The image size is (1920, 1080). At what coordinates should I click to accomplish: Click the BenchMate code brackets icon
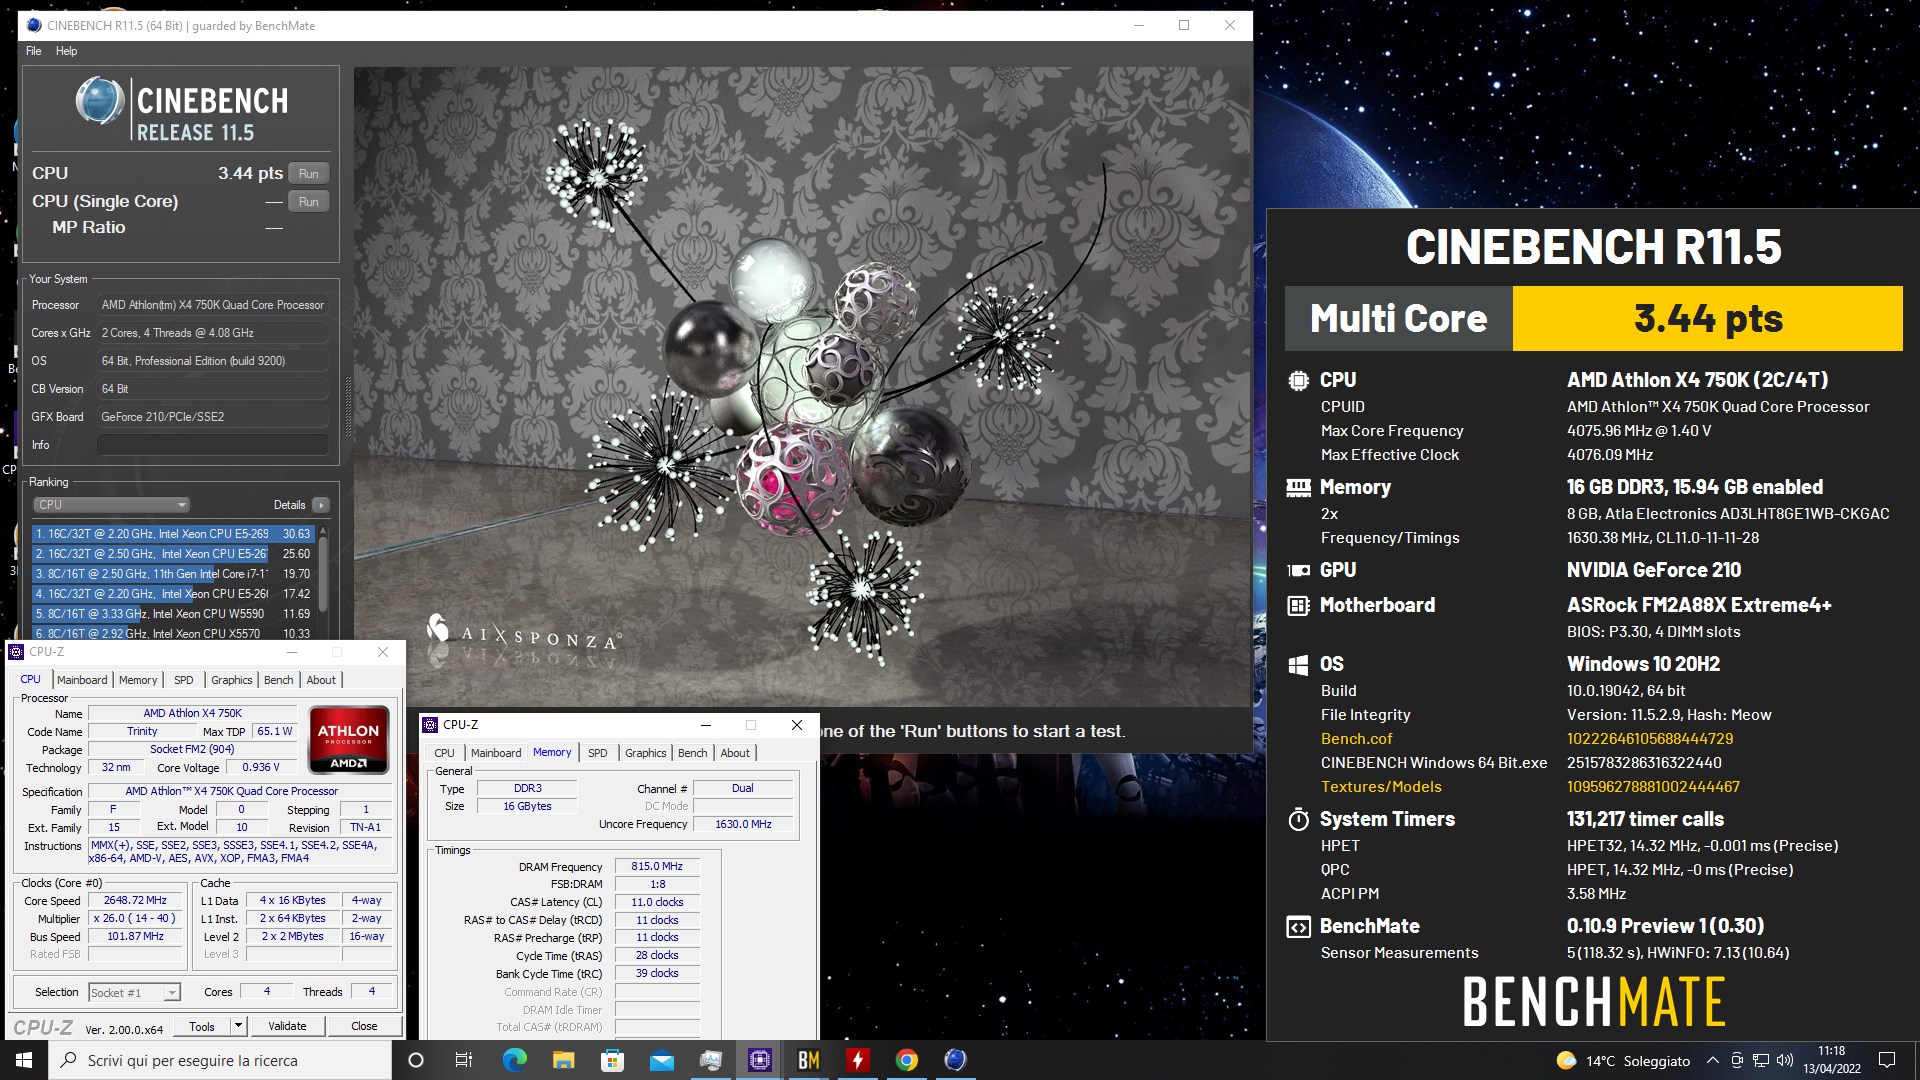pos(1298,927)
